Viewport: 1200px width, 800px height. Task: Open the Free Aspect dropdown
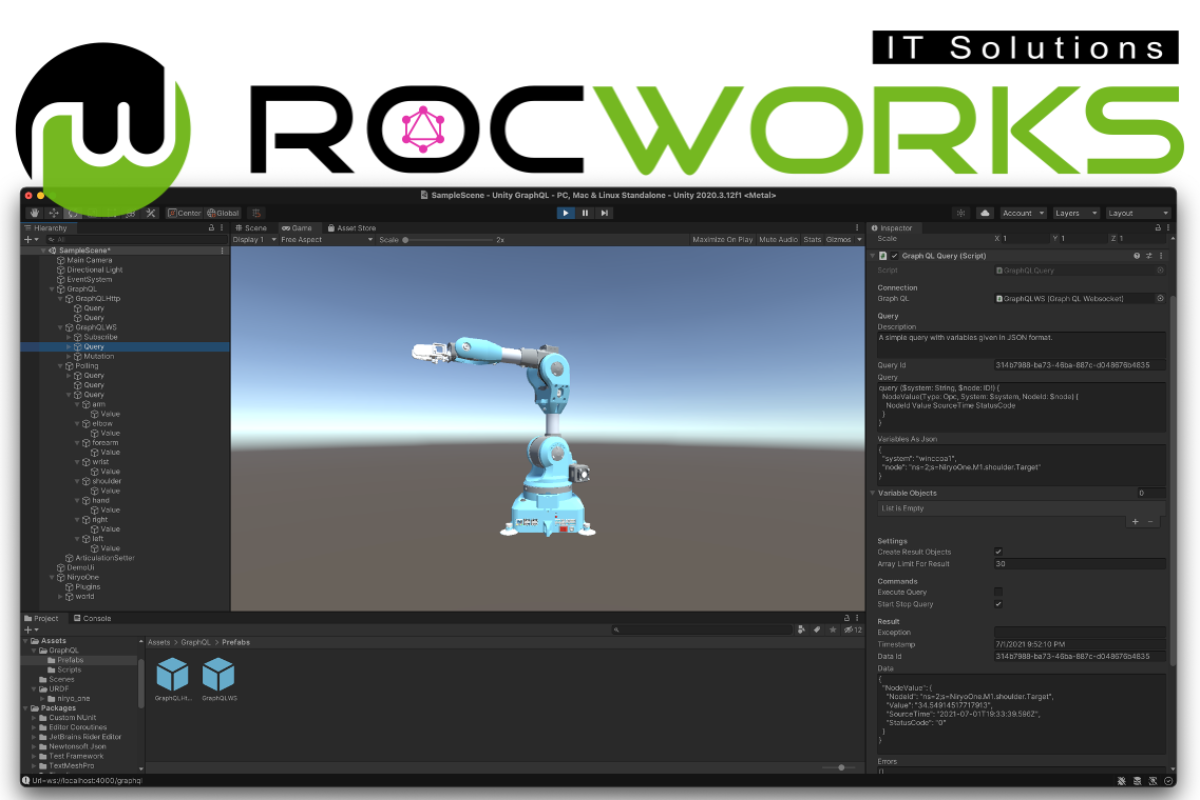[x=326, y=240]
